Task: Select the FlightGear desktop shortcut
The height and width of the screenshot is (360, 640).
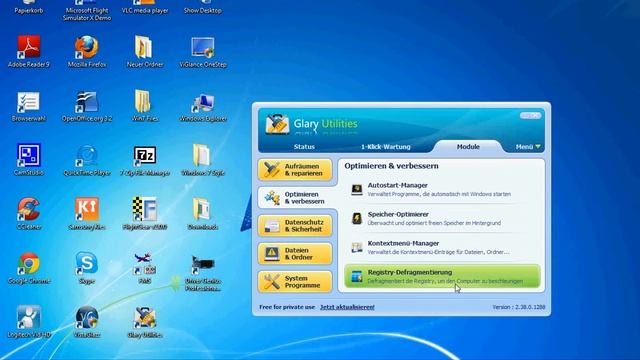Action: tap(144, 209)
